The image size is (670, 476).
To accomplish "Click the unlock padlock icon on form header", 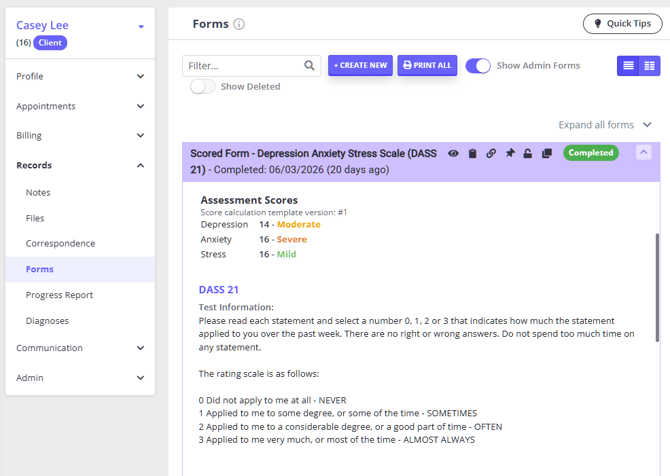I will [x=528, y=154].
